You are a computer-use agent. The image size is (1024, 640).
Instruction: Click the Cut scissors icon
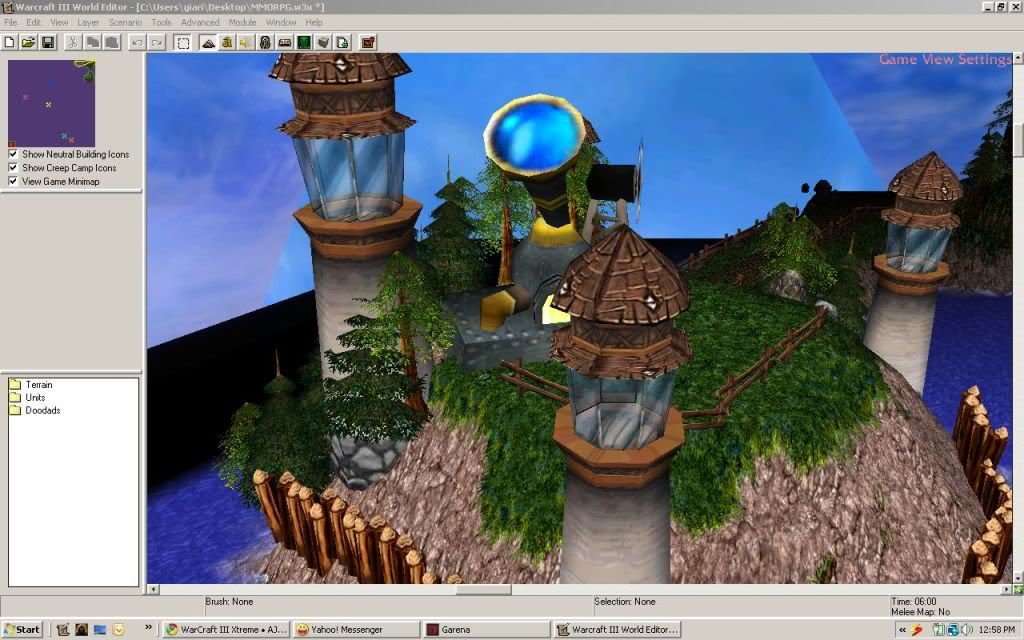tap(73, 42)
